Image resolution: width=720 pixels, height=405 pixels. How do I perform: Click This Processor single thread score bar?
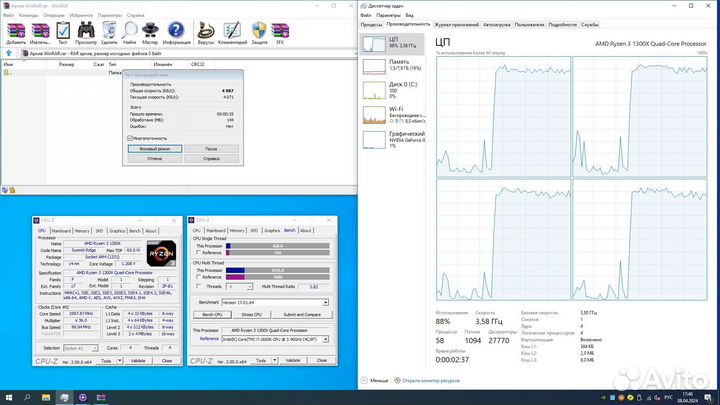(278, 246)
